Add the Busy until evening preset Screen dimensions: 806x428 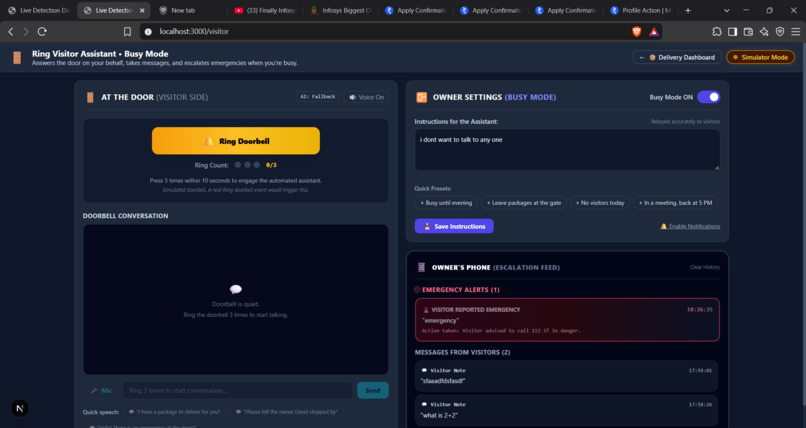[x=446, y=203]
